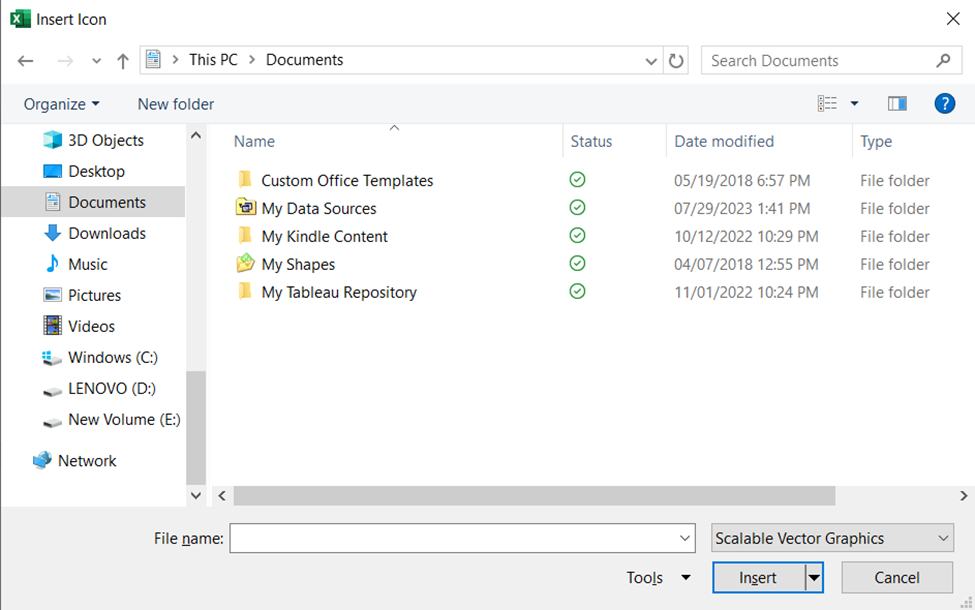Navigate back with the back arrow
Viewport: 975px width, 610px height.
[x=25, y=60]
